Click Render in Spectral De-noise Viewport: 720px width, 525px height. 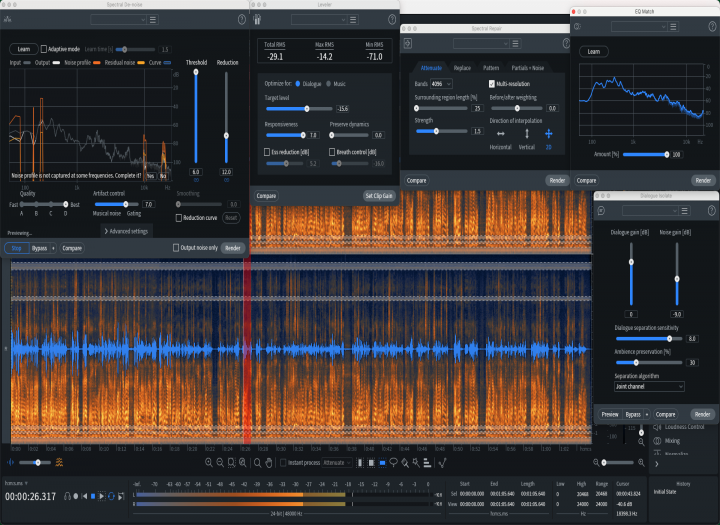(x=232, y=248)
